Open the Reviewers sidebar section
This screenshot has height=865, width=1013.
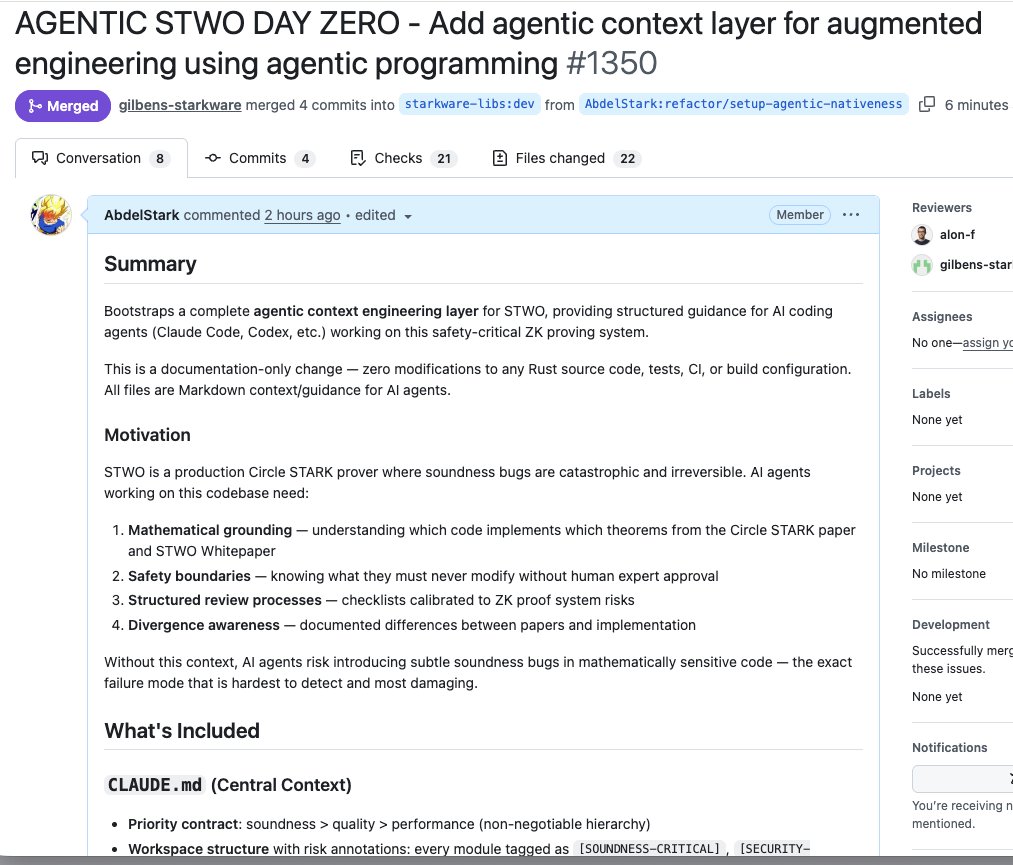942,207
